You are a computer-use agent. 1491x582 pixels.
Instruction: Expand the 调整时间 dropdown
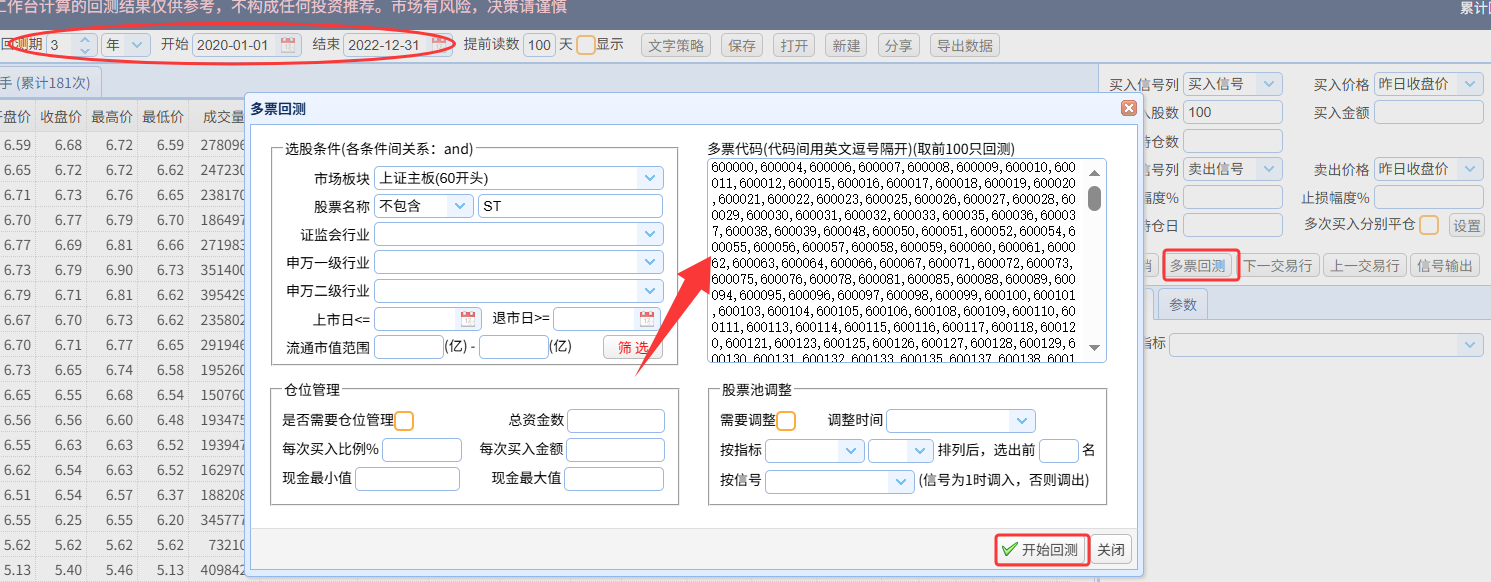(x=1021, y=421)
